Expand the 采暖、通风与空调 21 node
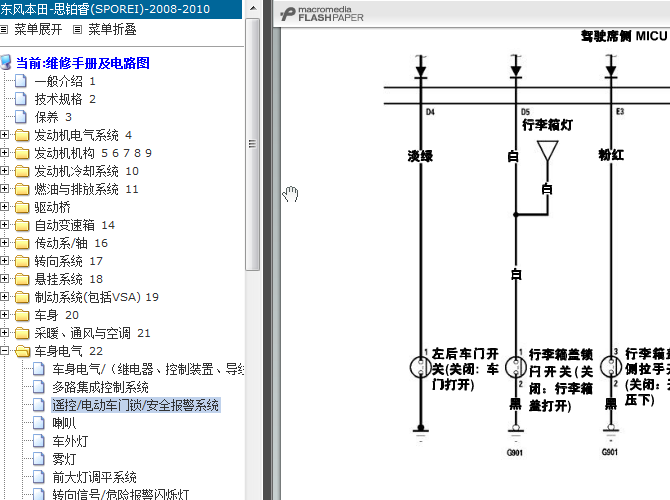The height and width of the screenshot is (500, 670). (x=4, y=332)
